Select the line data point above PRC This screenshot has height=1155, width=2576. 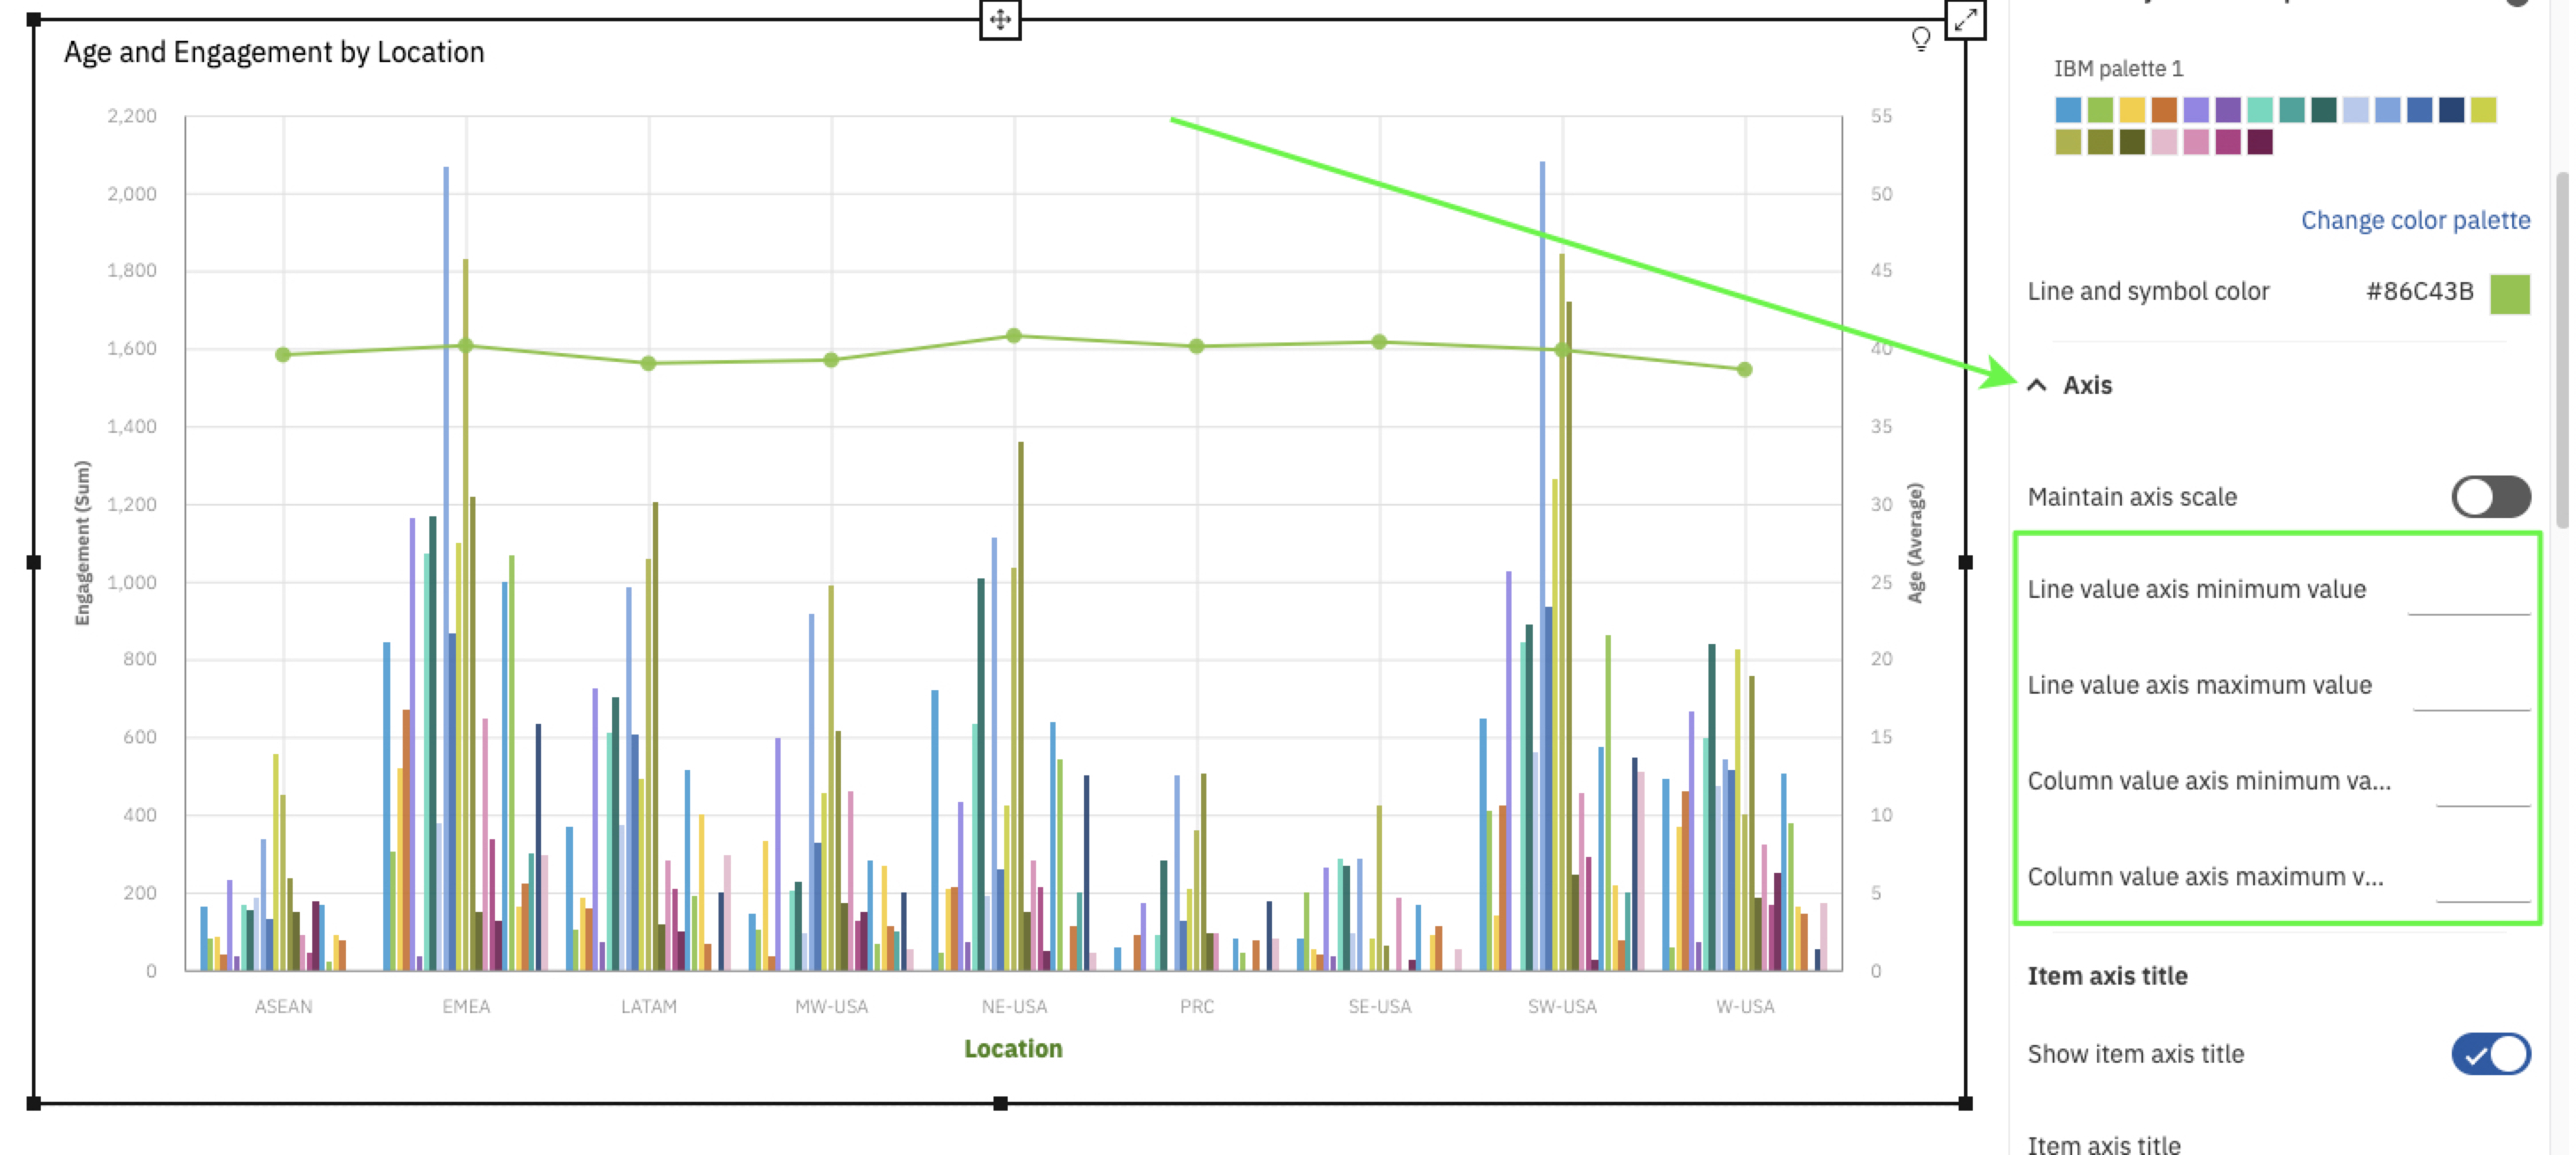(x=1197, y=346)
